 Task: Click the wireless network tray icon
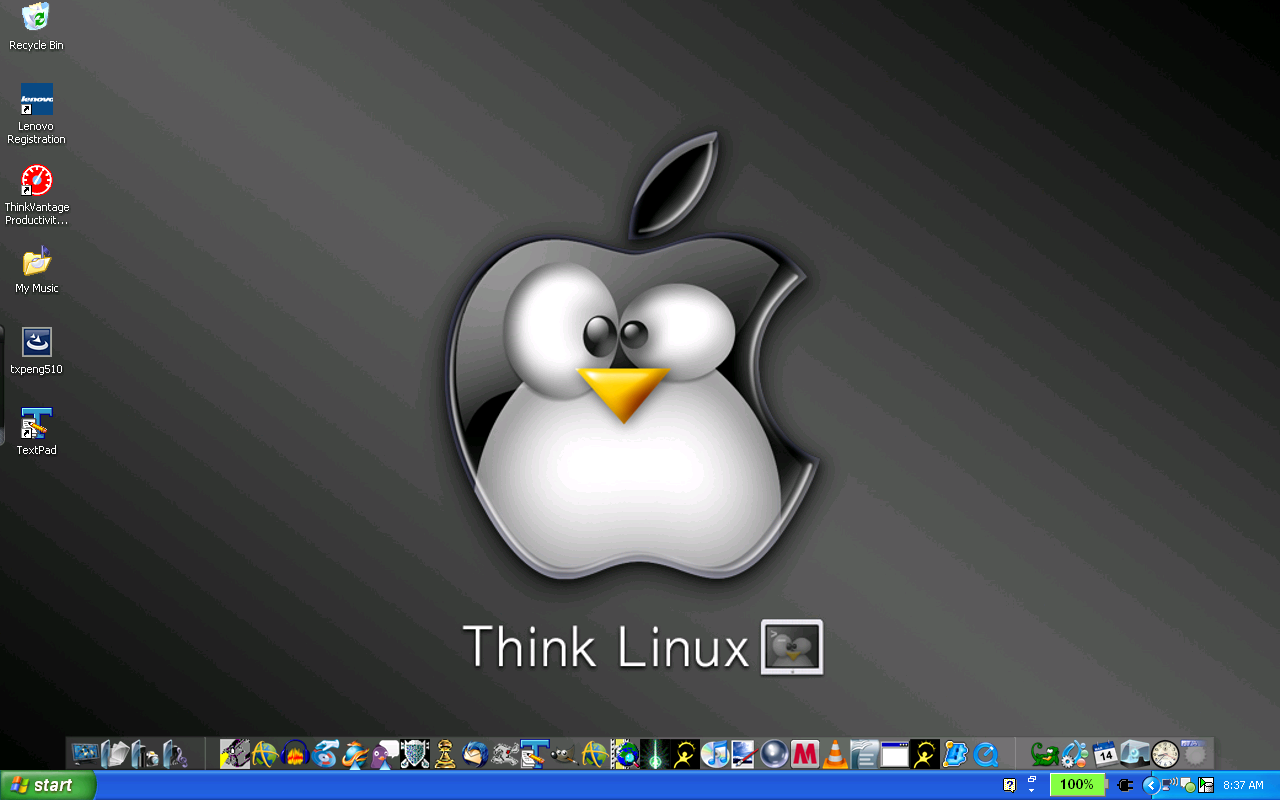pyautogui.click(x=1168, y=785)
